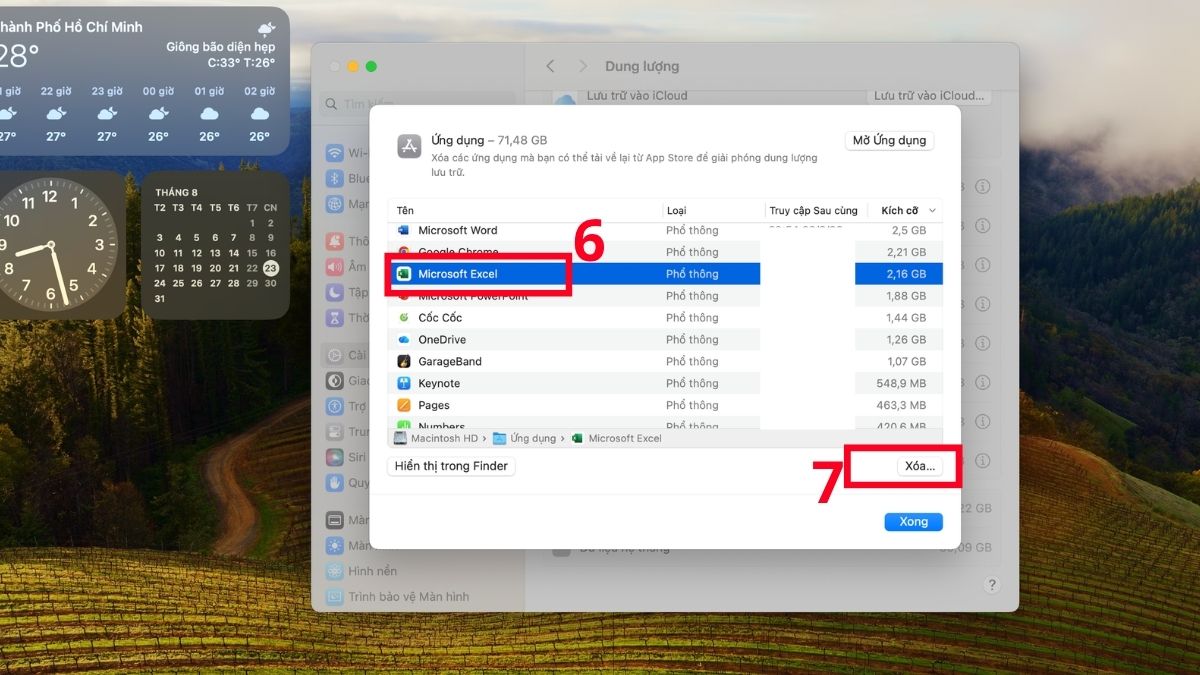Click the help question mark button
The height and width of the screenshot is (675, 1200).
(992, 584)
